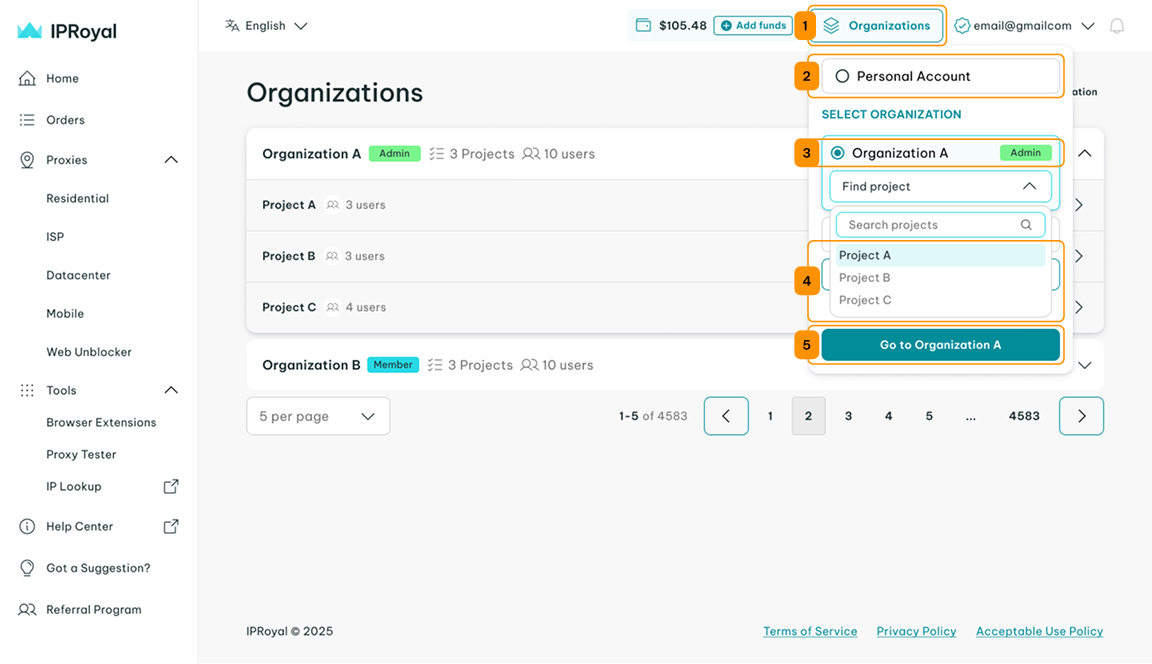This screenshot has height=664, width=1152.
Task: Click the wallet balance icon
Action: point(644,26)
